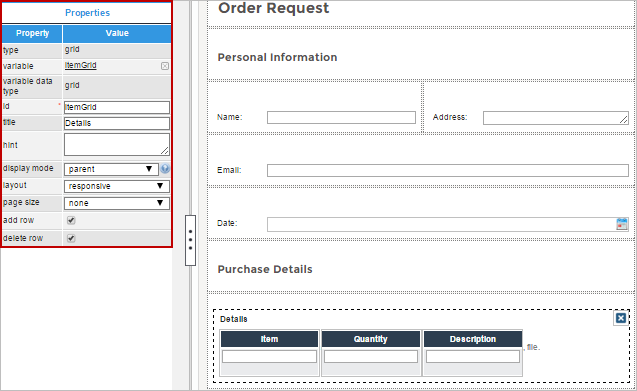637x391 pixels.
Task: Select the Order Request title
Action: click(x=273, y=8)
